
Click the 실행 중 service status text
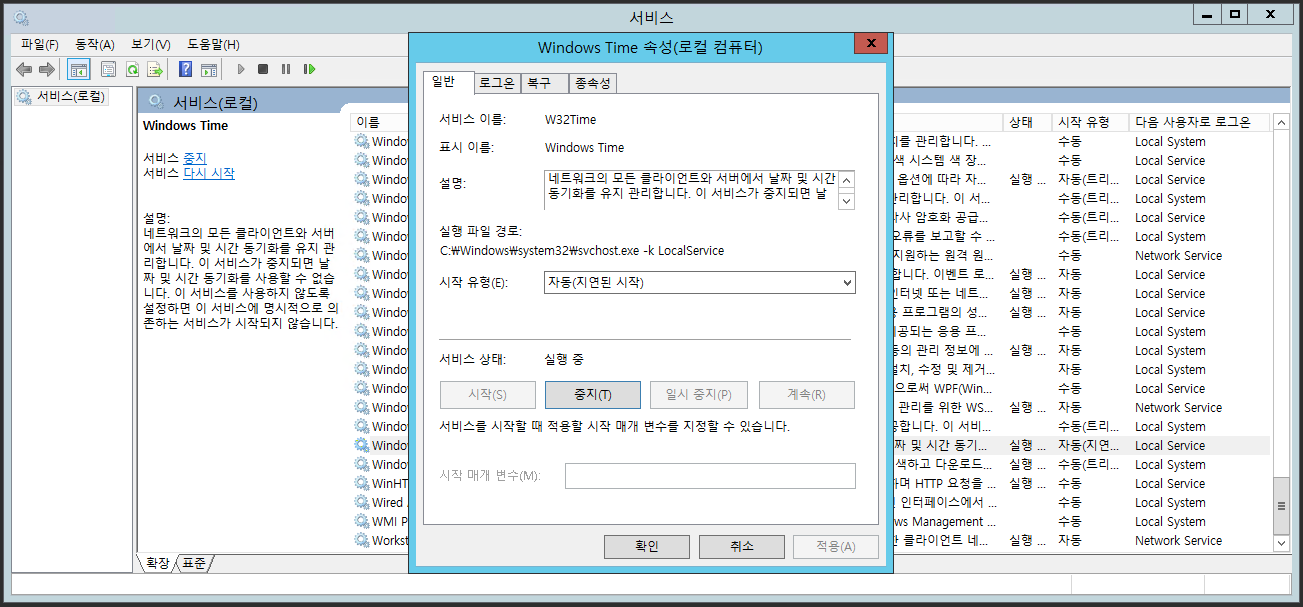[x=563, y=359]
